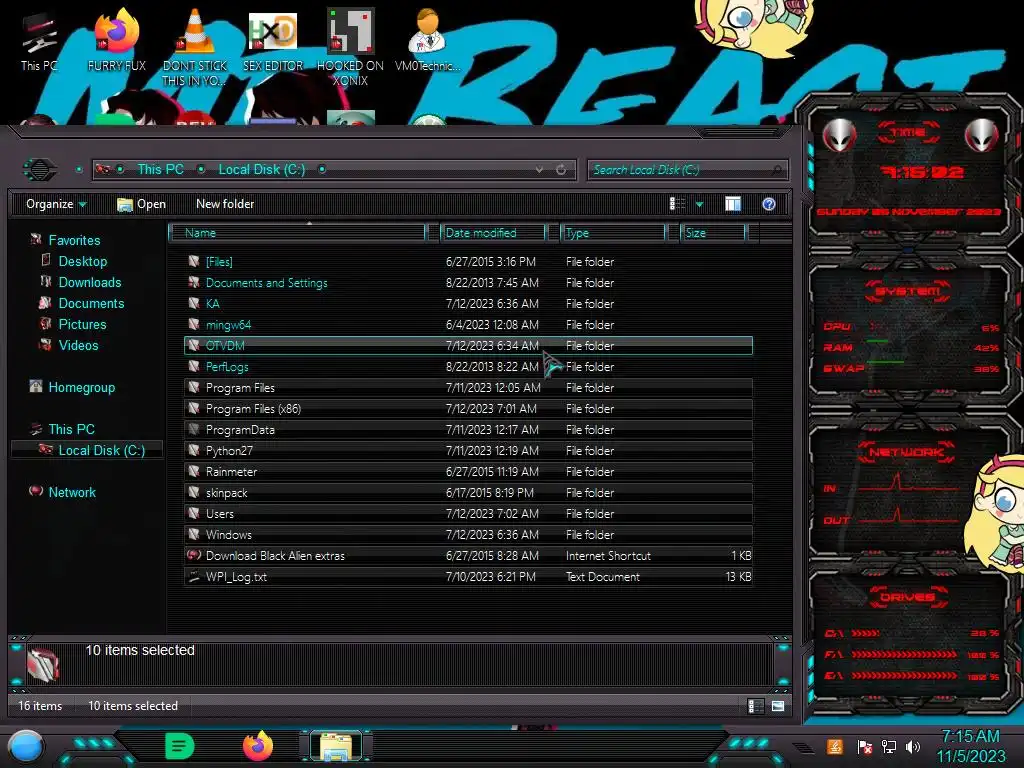Select the [Files] folder row
The height and width of the screenshot is (768, 1024).
coord(468,261)
